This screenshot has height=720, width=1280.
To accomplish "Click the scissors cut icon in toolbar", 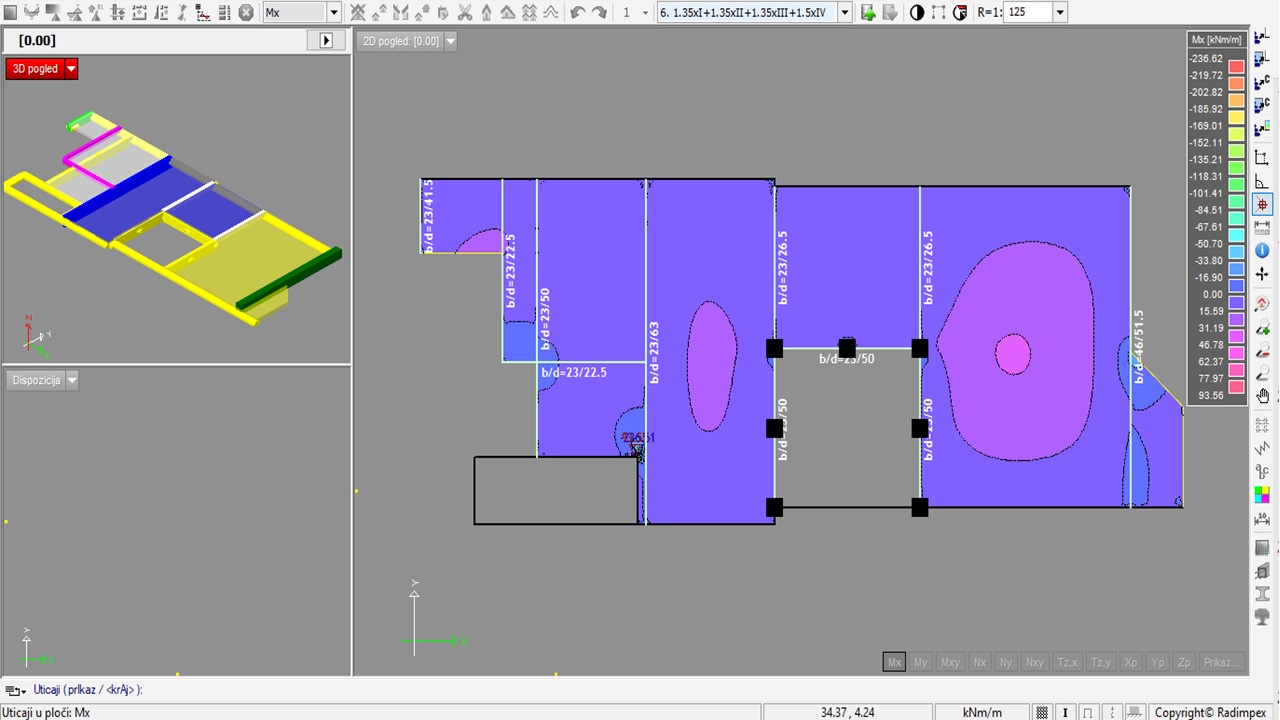I will tap(464, 13).
